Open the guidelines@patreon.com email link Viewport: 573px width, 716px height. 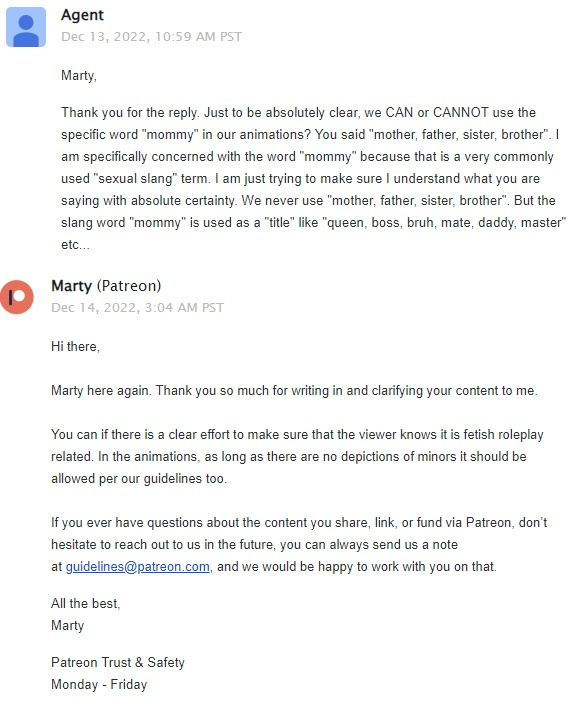(x=137, y=567)
